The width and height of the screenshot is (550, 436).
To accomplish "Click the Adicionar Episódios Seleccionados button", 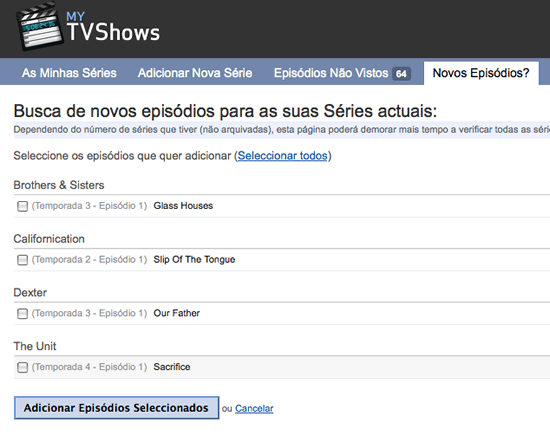I will pyautogui.click(x=116, y=408).
